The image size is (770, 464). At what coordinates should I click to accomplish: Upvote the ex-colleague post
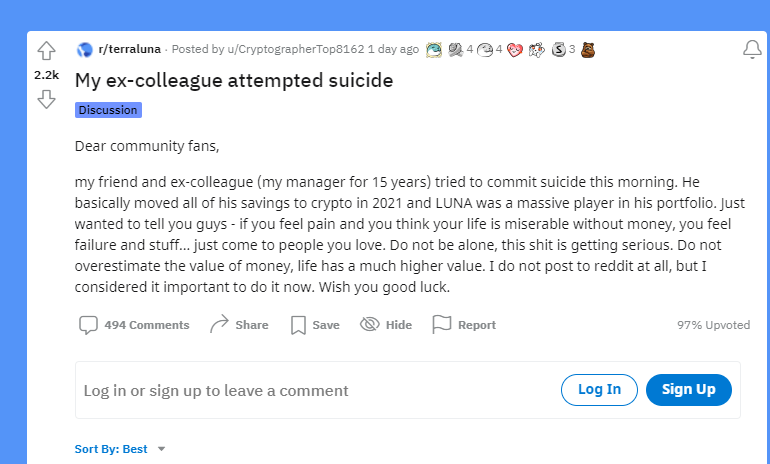[x=46, y=51]
